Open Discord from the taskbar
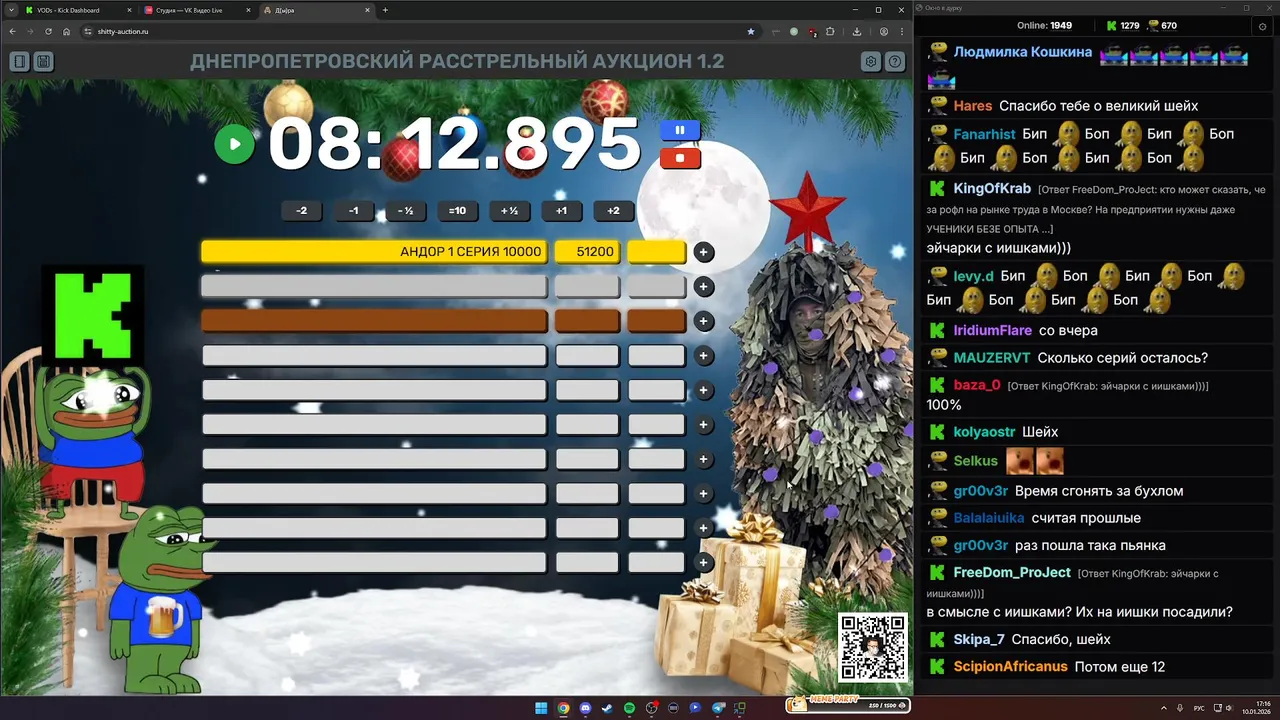This screenshot has width=1280, height=720. [585, 708]
